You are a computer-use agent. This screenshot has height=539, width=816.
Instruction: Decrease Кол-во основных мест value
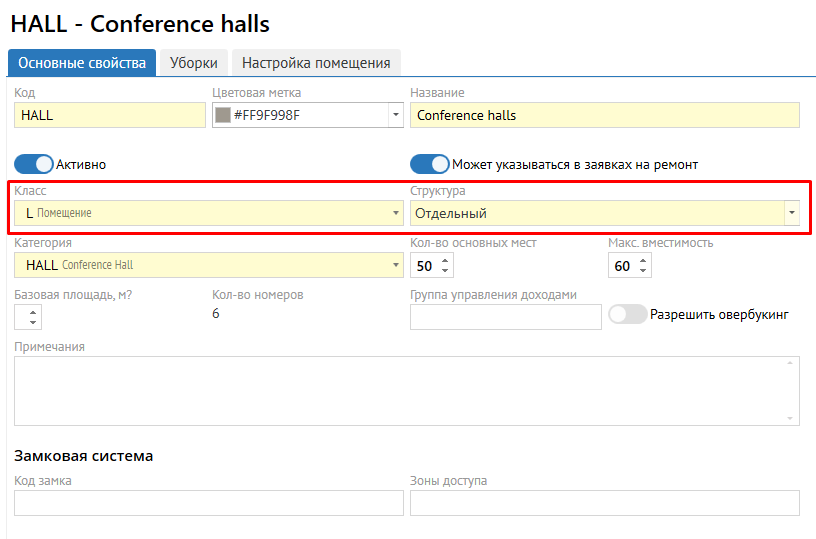coord(446,271)
